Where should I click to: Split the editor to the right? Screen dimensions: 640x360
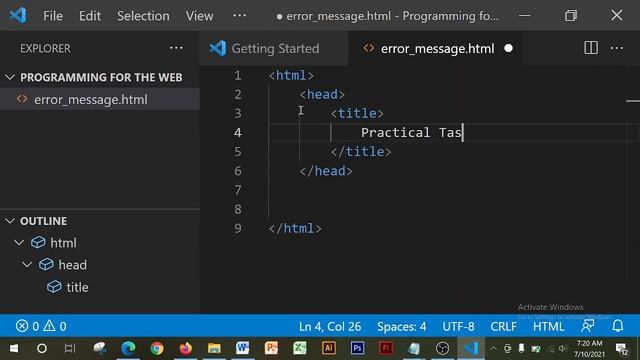pyautogui.click(x=591, y=48)
